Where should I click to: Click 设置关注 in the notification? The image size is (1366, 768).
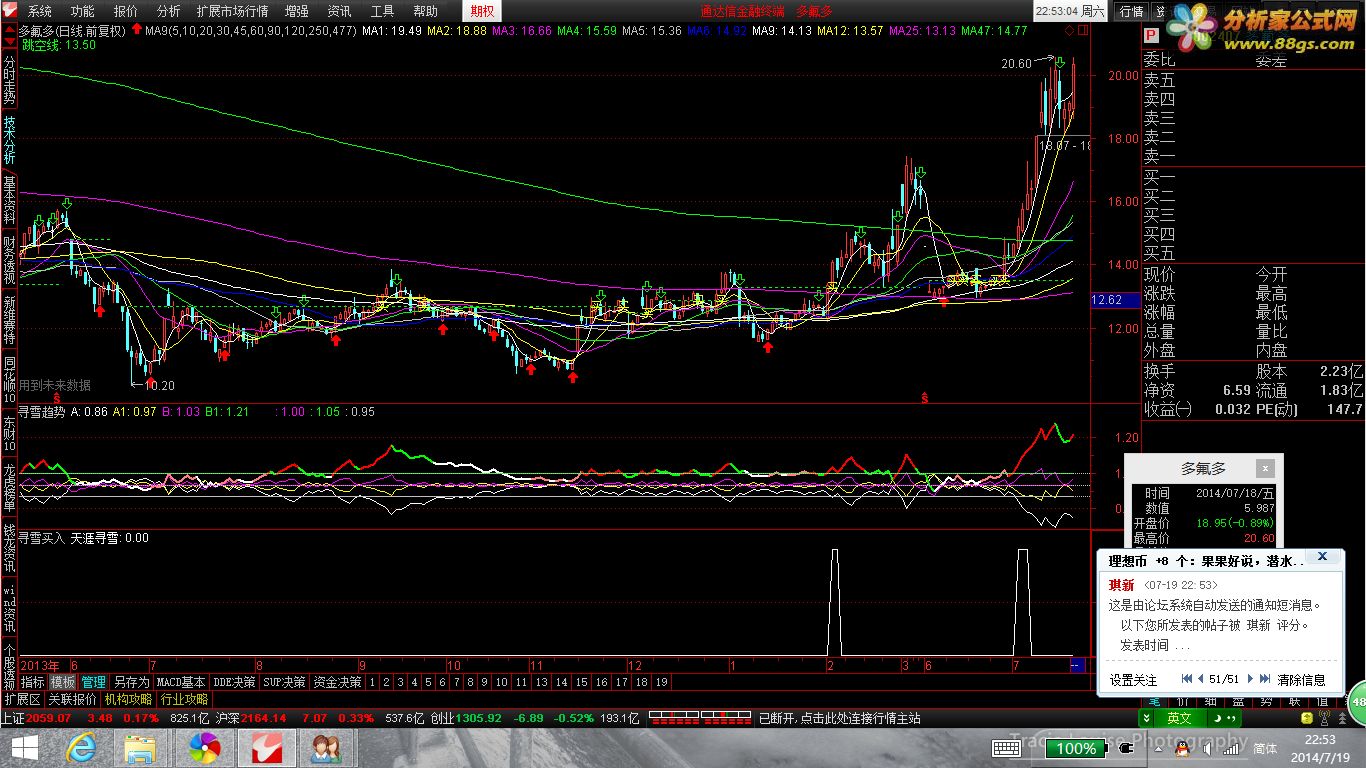click(x=1133, y=679)
